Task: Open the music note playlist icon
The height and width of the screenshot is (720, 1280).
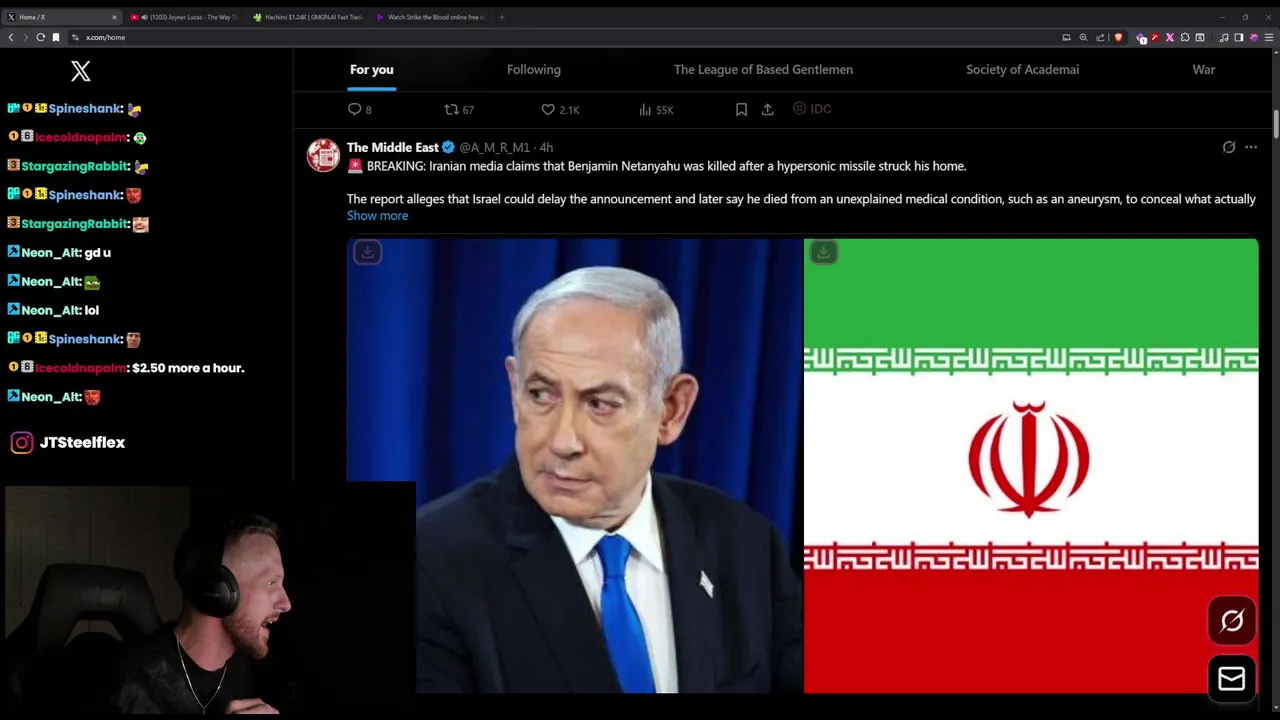Action: tap(1224, 37)
